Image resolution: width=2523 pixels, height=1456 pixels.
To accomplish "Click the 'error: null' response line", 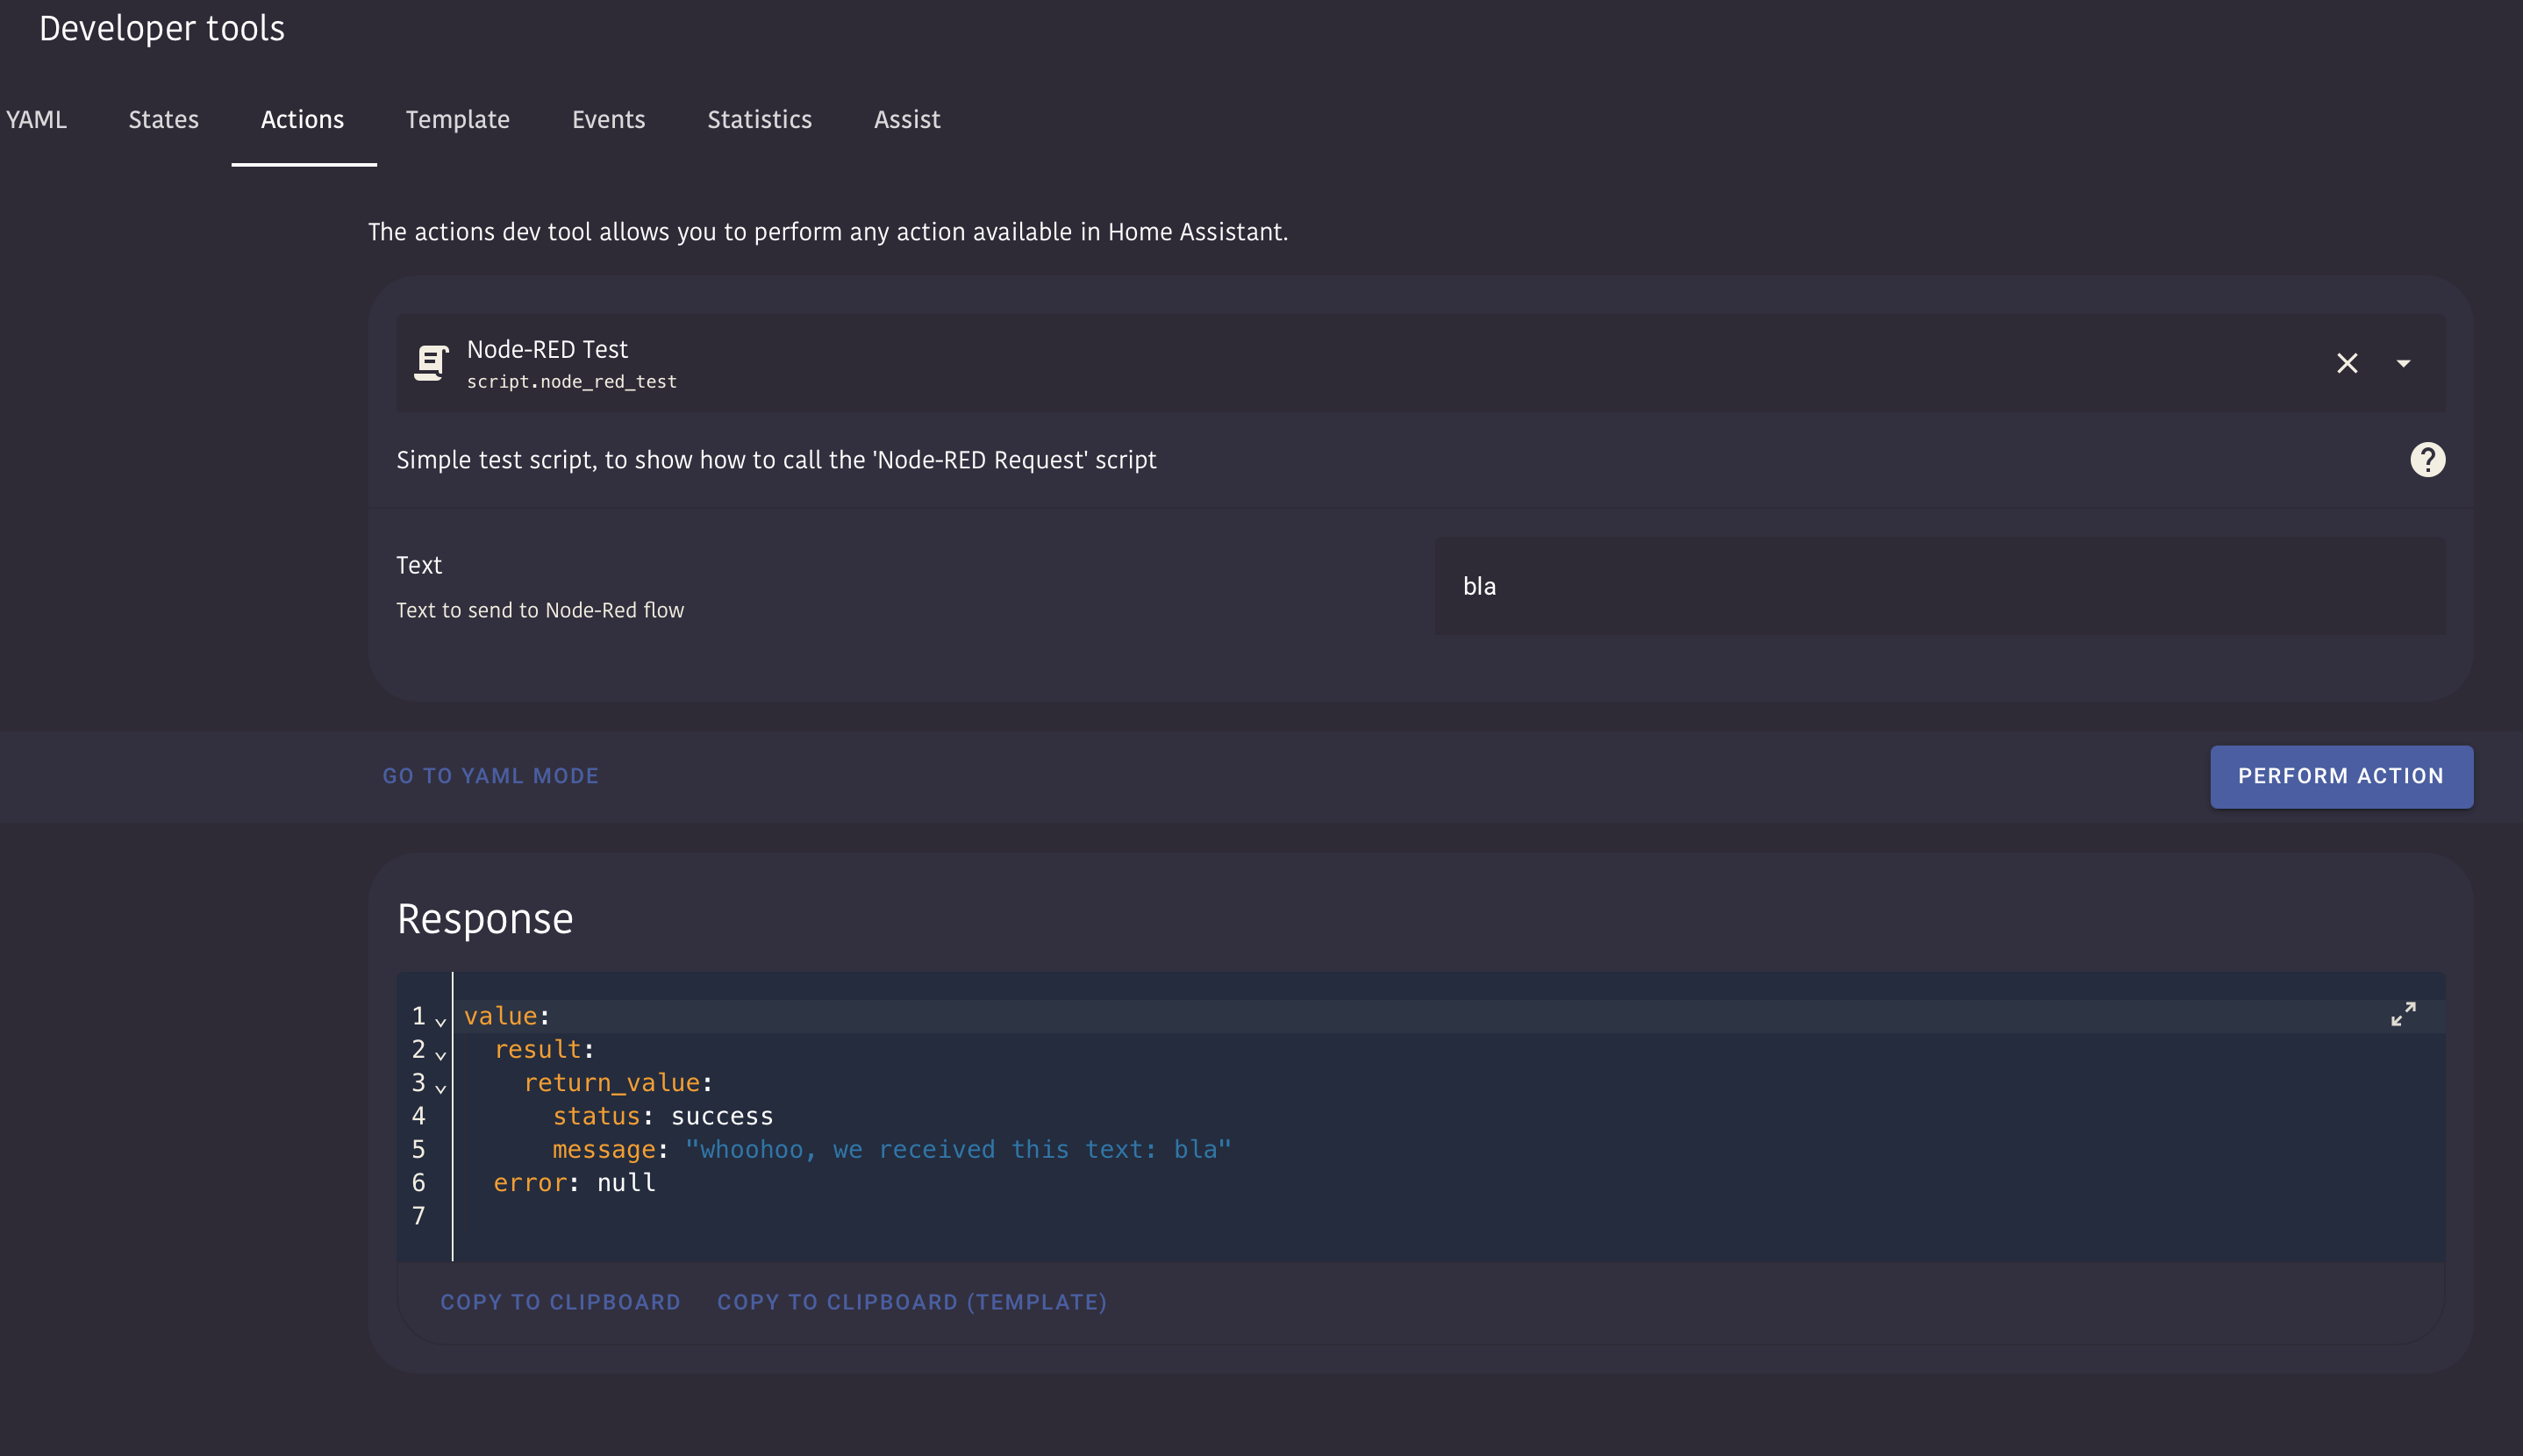I will (575, 1183).
